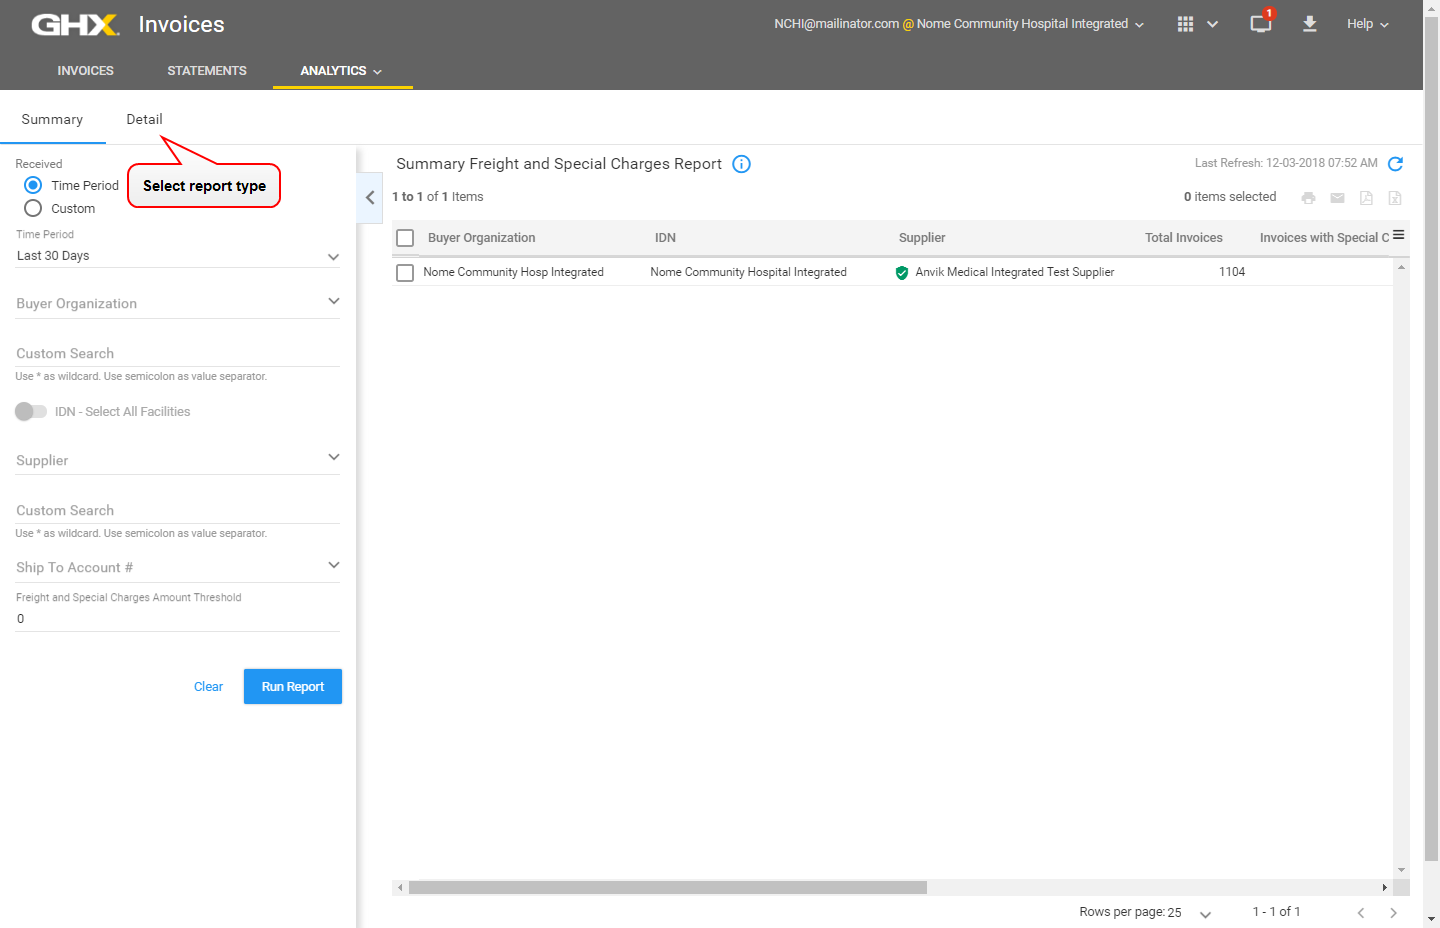Click the horizontal scrollbar under the table
The image size is (1440, 928).
(x=667, y=887)
